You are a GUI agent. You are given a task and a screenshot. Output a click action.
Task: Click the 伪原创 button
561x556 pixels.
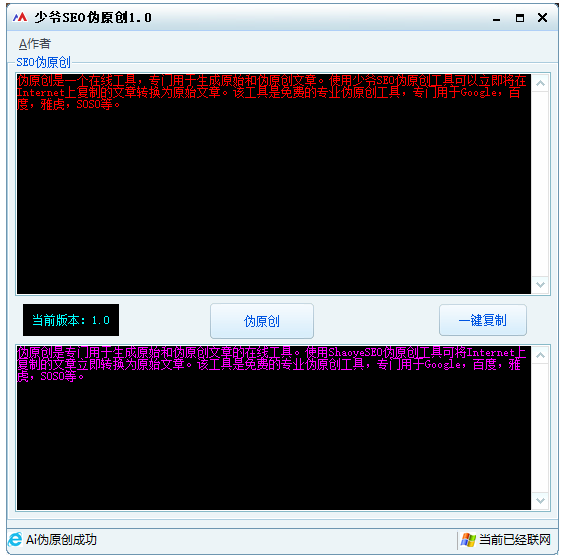pos(262,321)
